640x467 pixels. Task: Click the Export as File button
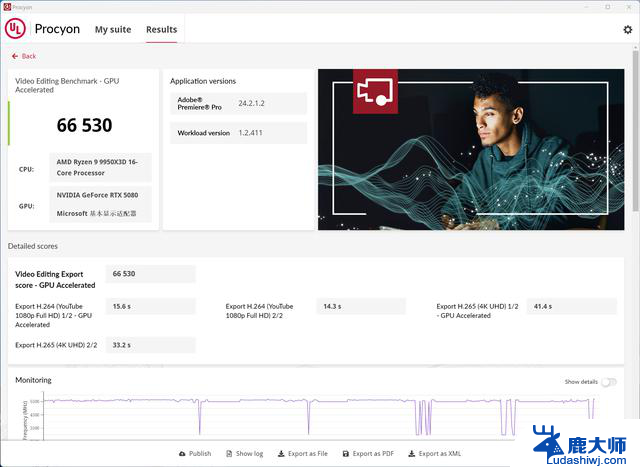303,454
